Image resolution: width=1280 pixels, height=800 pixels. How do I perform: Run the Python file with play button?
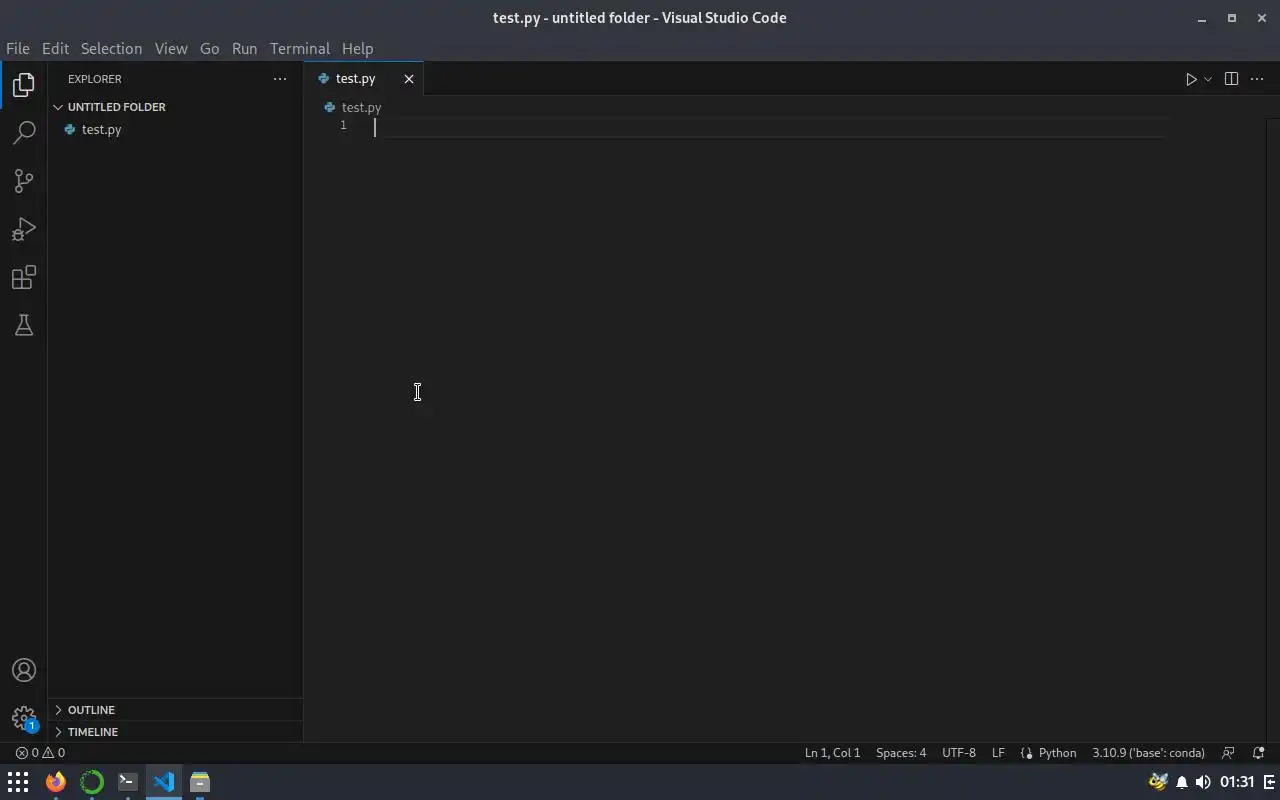1191,79
